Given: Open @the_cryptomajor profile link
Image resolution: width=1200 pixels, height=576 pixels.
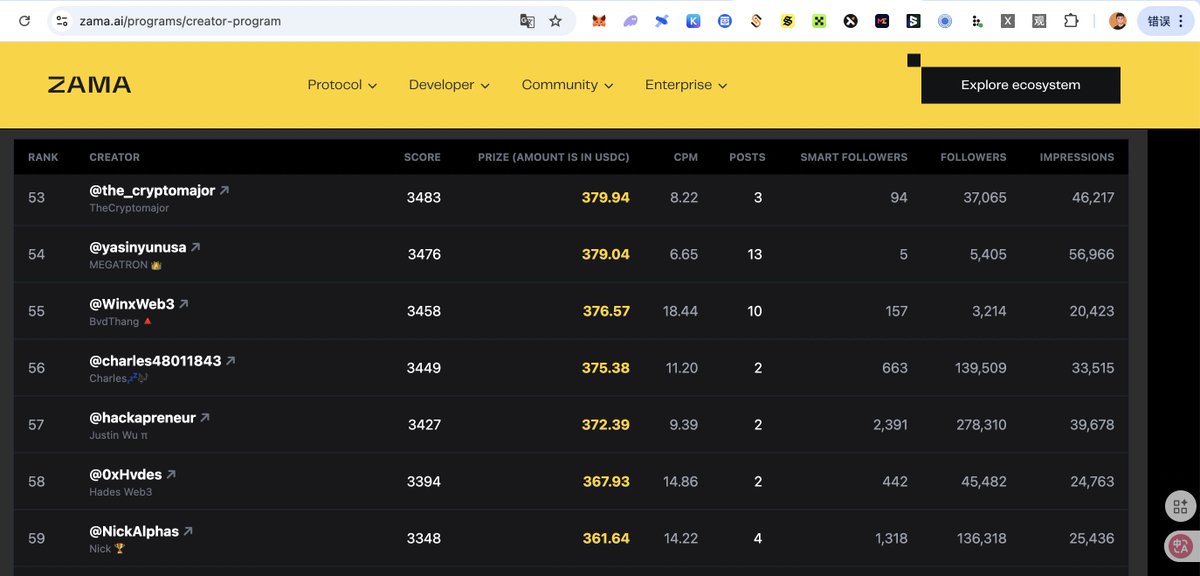Looking at the screenshot, I should tap(152, 190).
